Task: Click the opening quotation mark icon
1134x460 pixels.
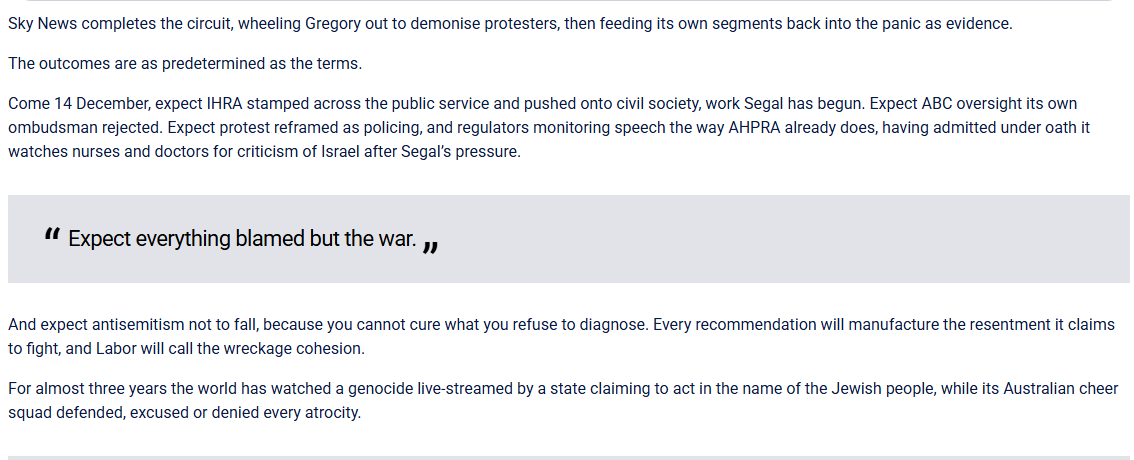Action: pos(51,234)
